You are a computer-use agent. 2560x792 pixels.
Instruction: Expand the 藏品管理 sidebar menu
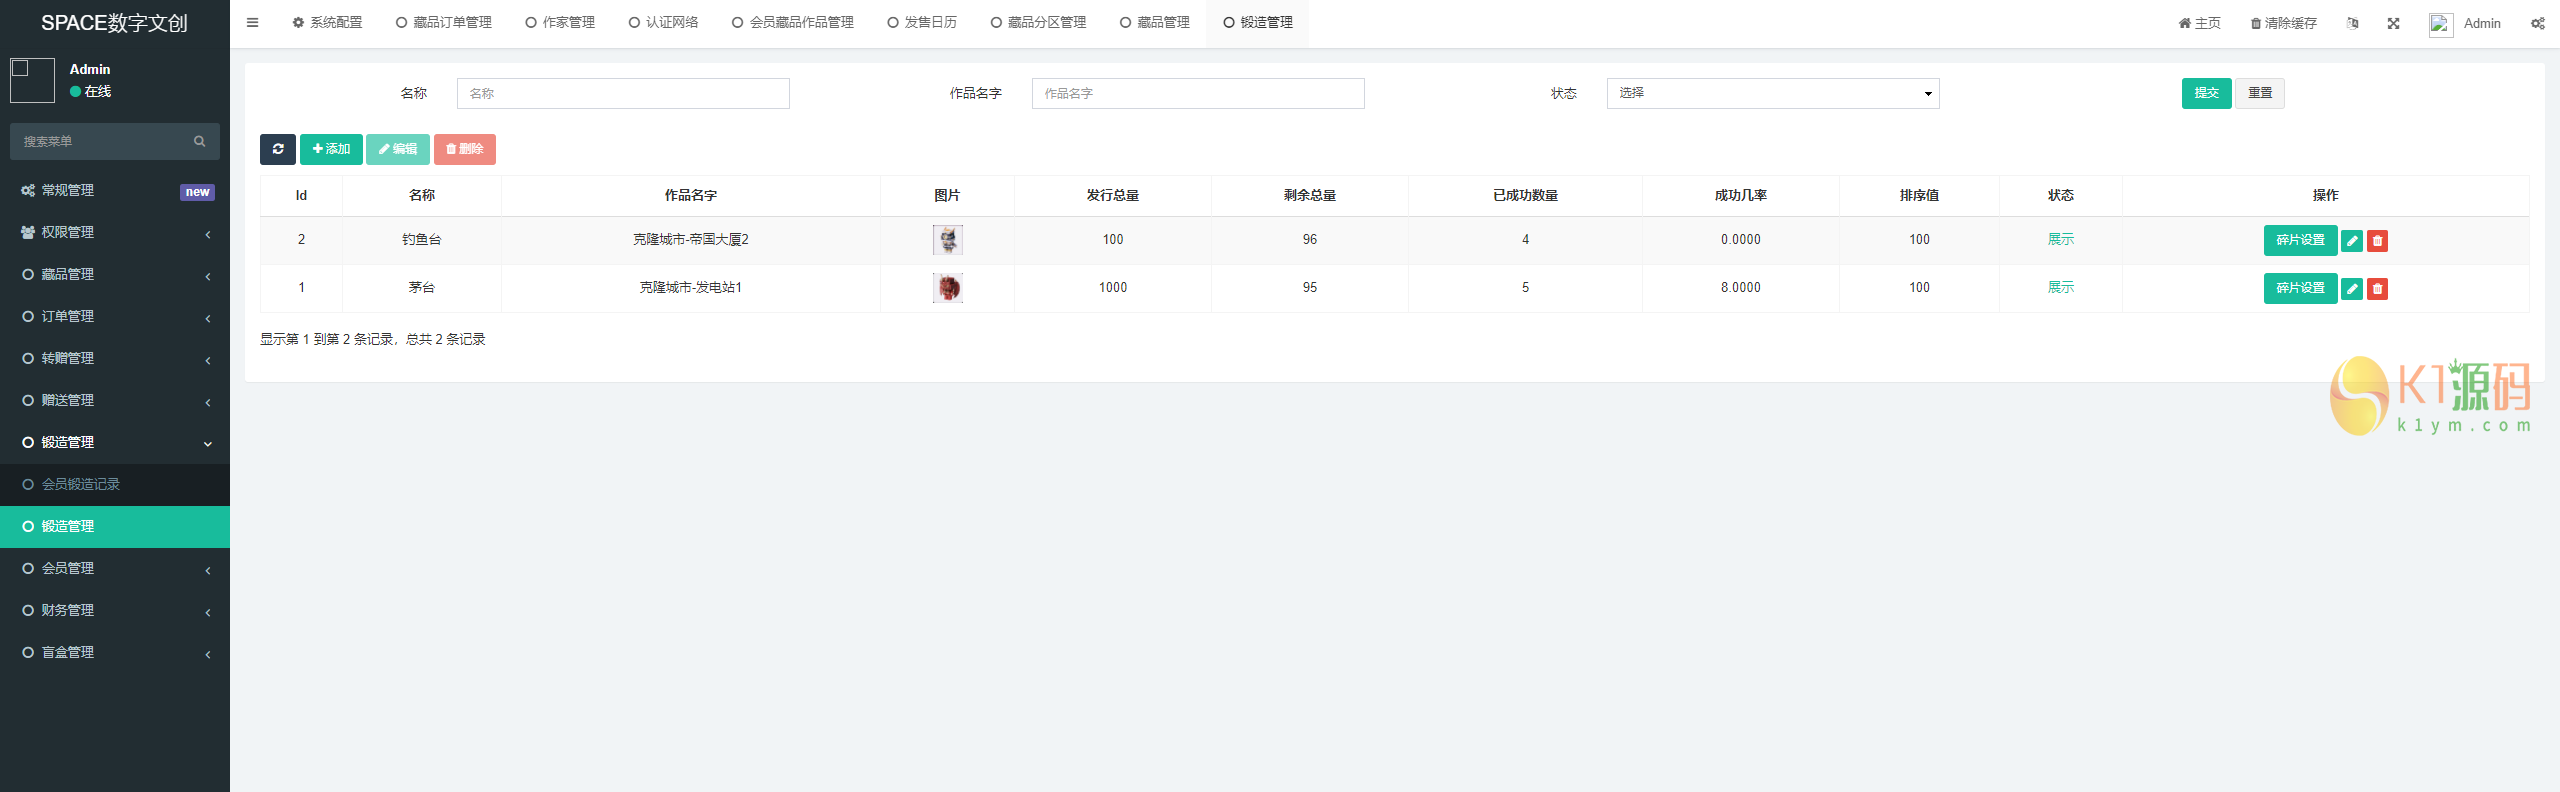point(115,274)
